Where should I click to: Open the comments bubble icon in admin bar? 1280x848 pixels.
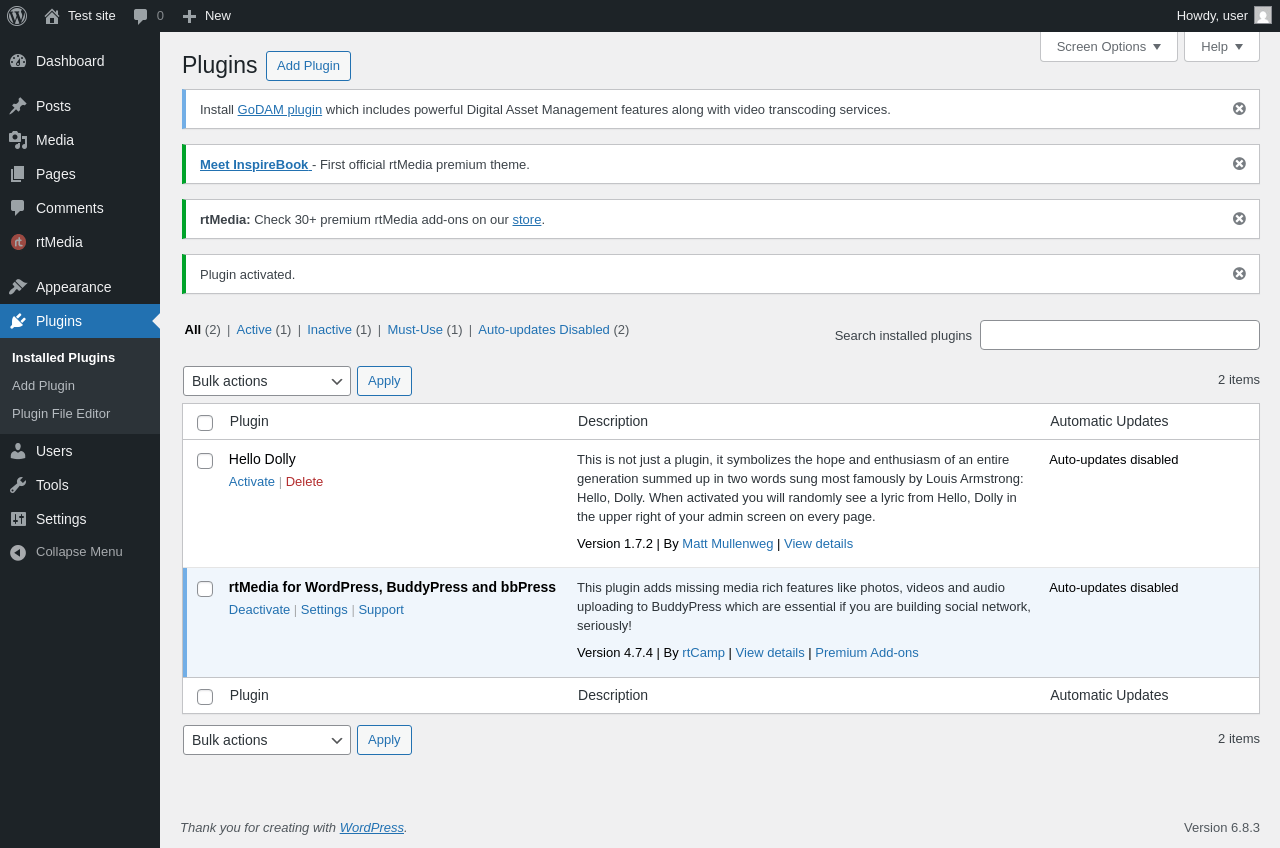tap(141, 16)
